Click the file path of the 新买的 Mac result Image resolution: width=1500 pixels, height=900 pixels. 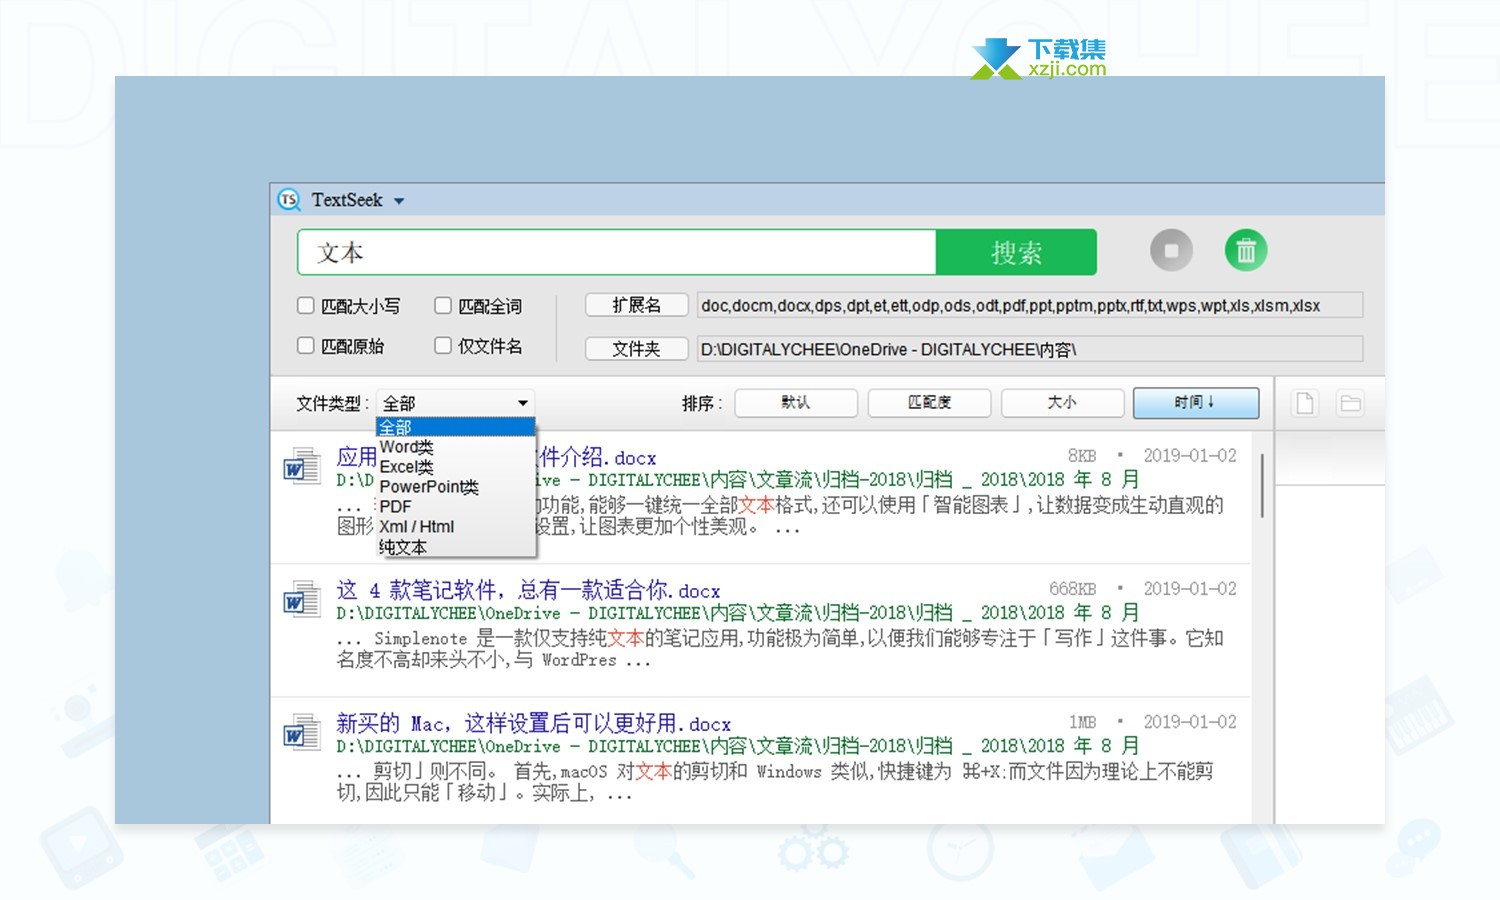(x=738, y=746)
